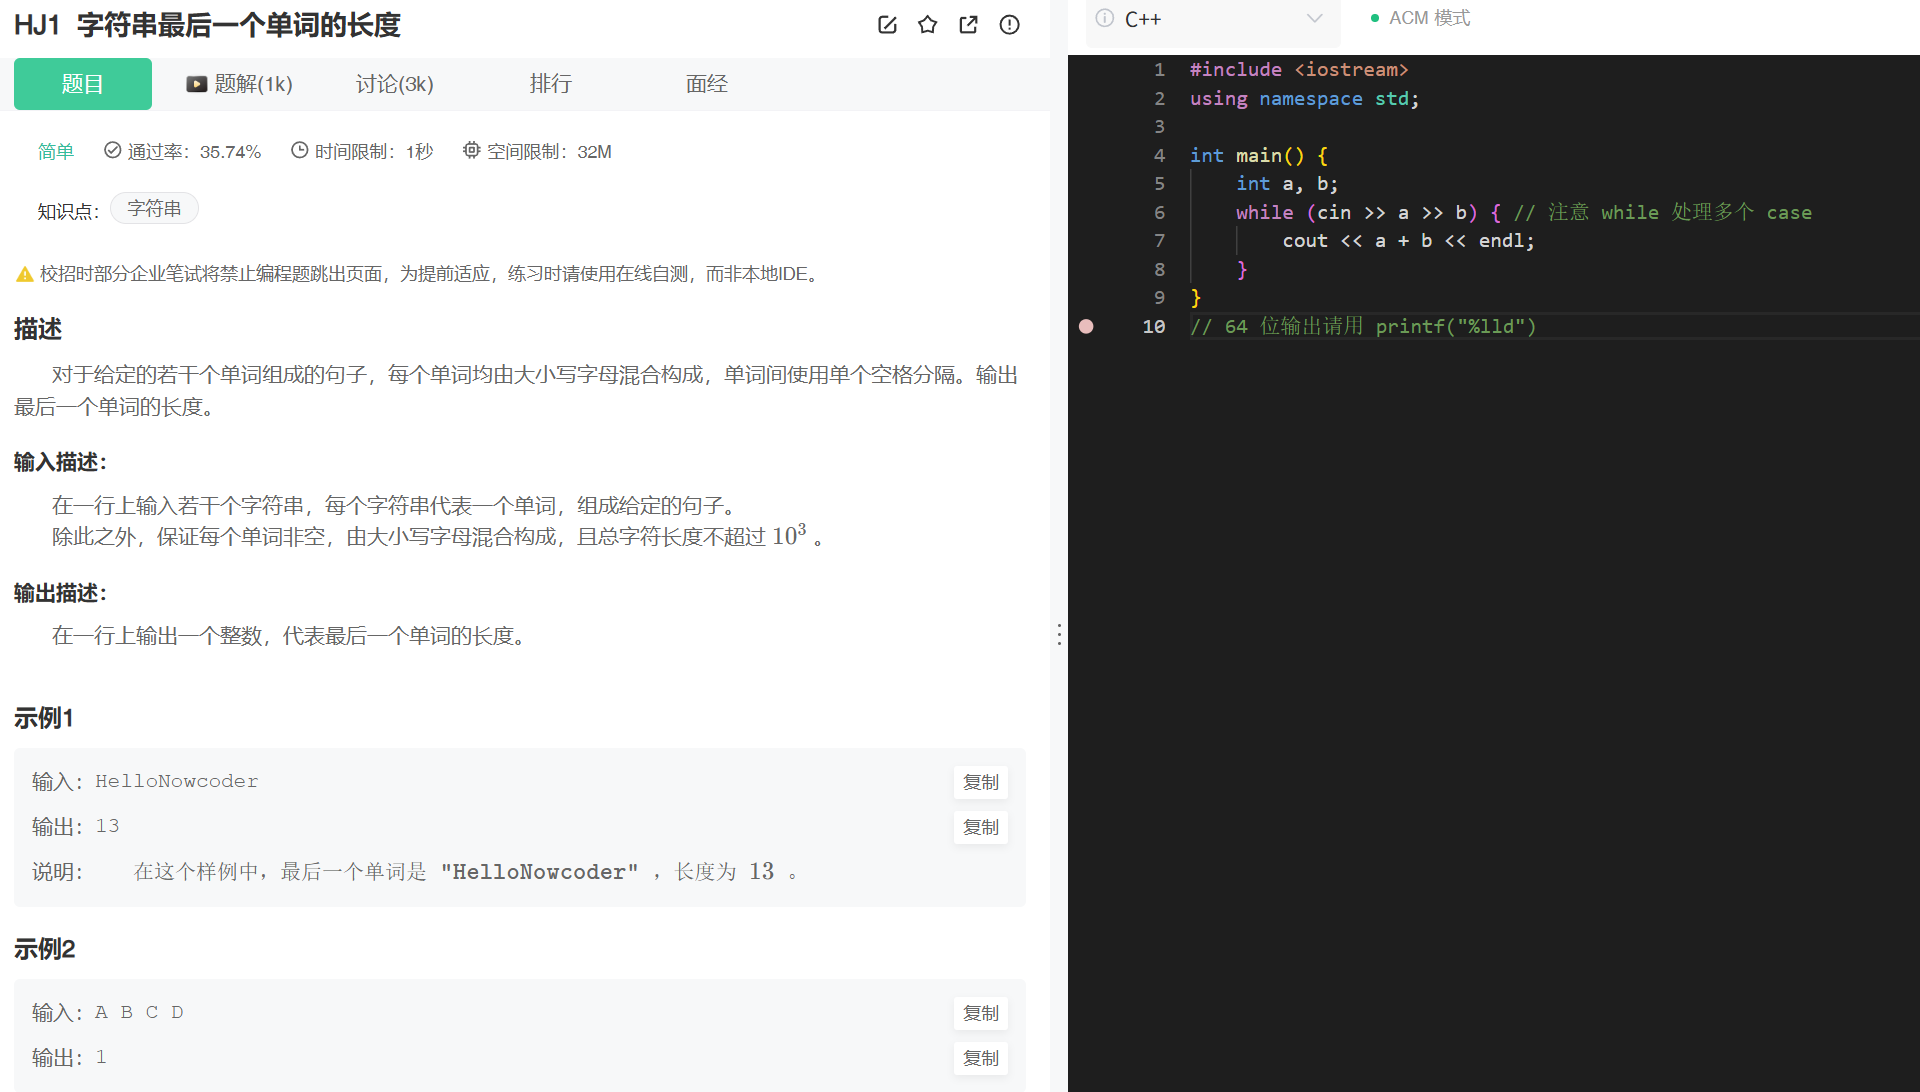Copy 示例1 input with its 复制 button
Viewport: 1920px width, 1092px height.
click(980, 782)
